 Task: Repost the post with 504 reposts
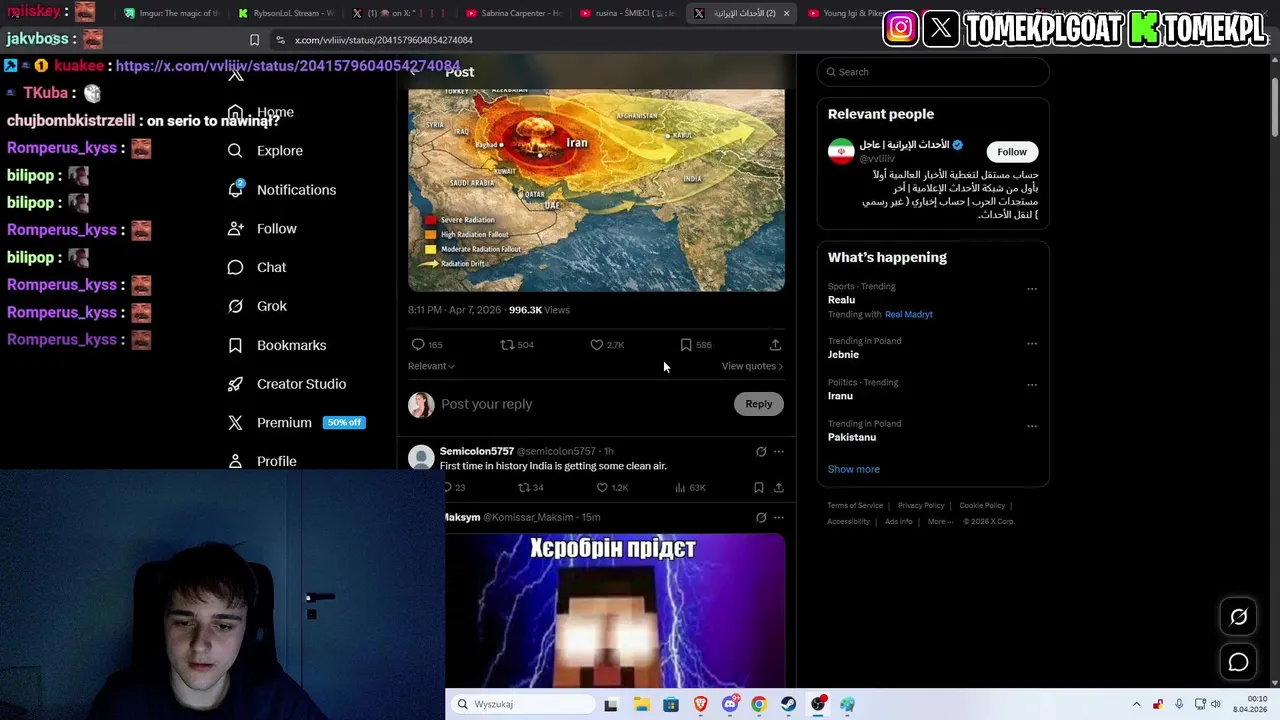tap(507, 345)
